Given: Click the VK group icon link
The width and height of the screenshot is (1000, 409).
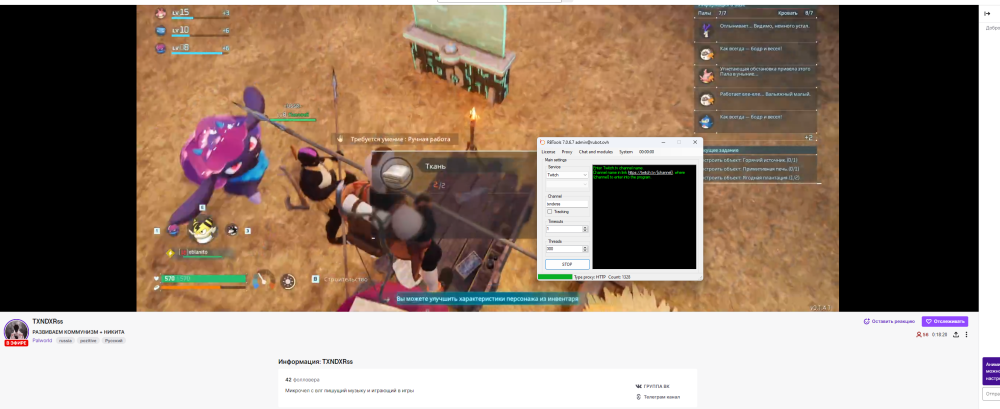Looking at the screenshot, I should click(639, 385).
